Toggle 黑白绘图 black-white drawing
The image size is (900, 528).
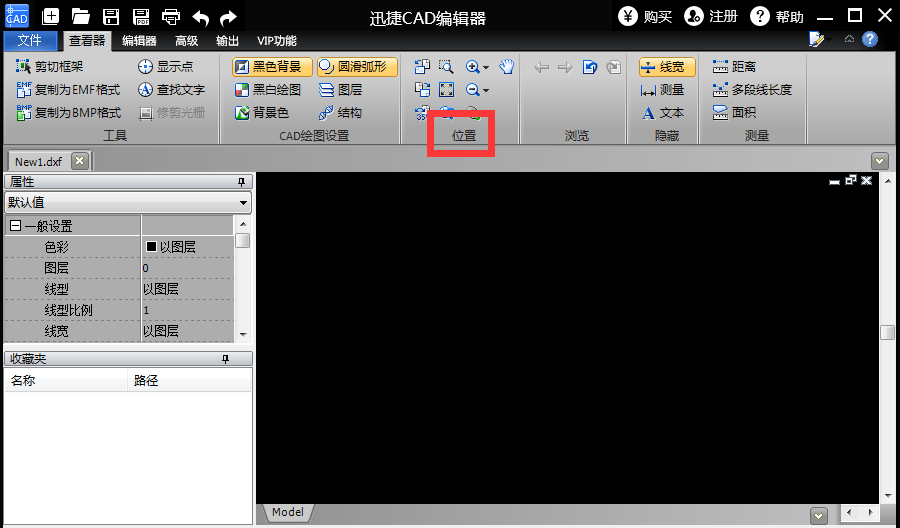pyautogui.click(x=268, y=90)
